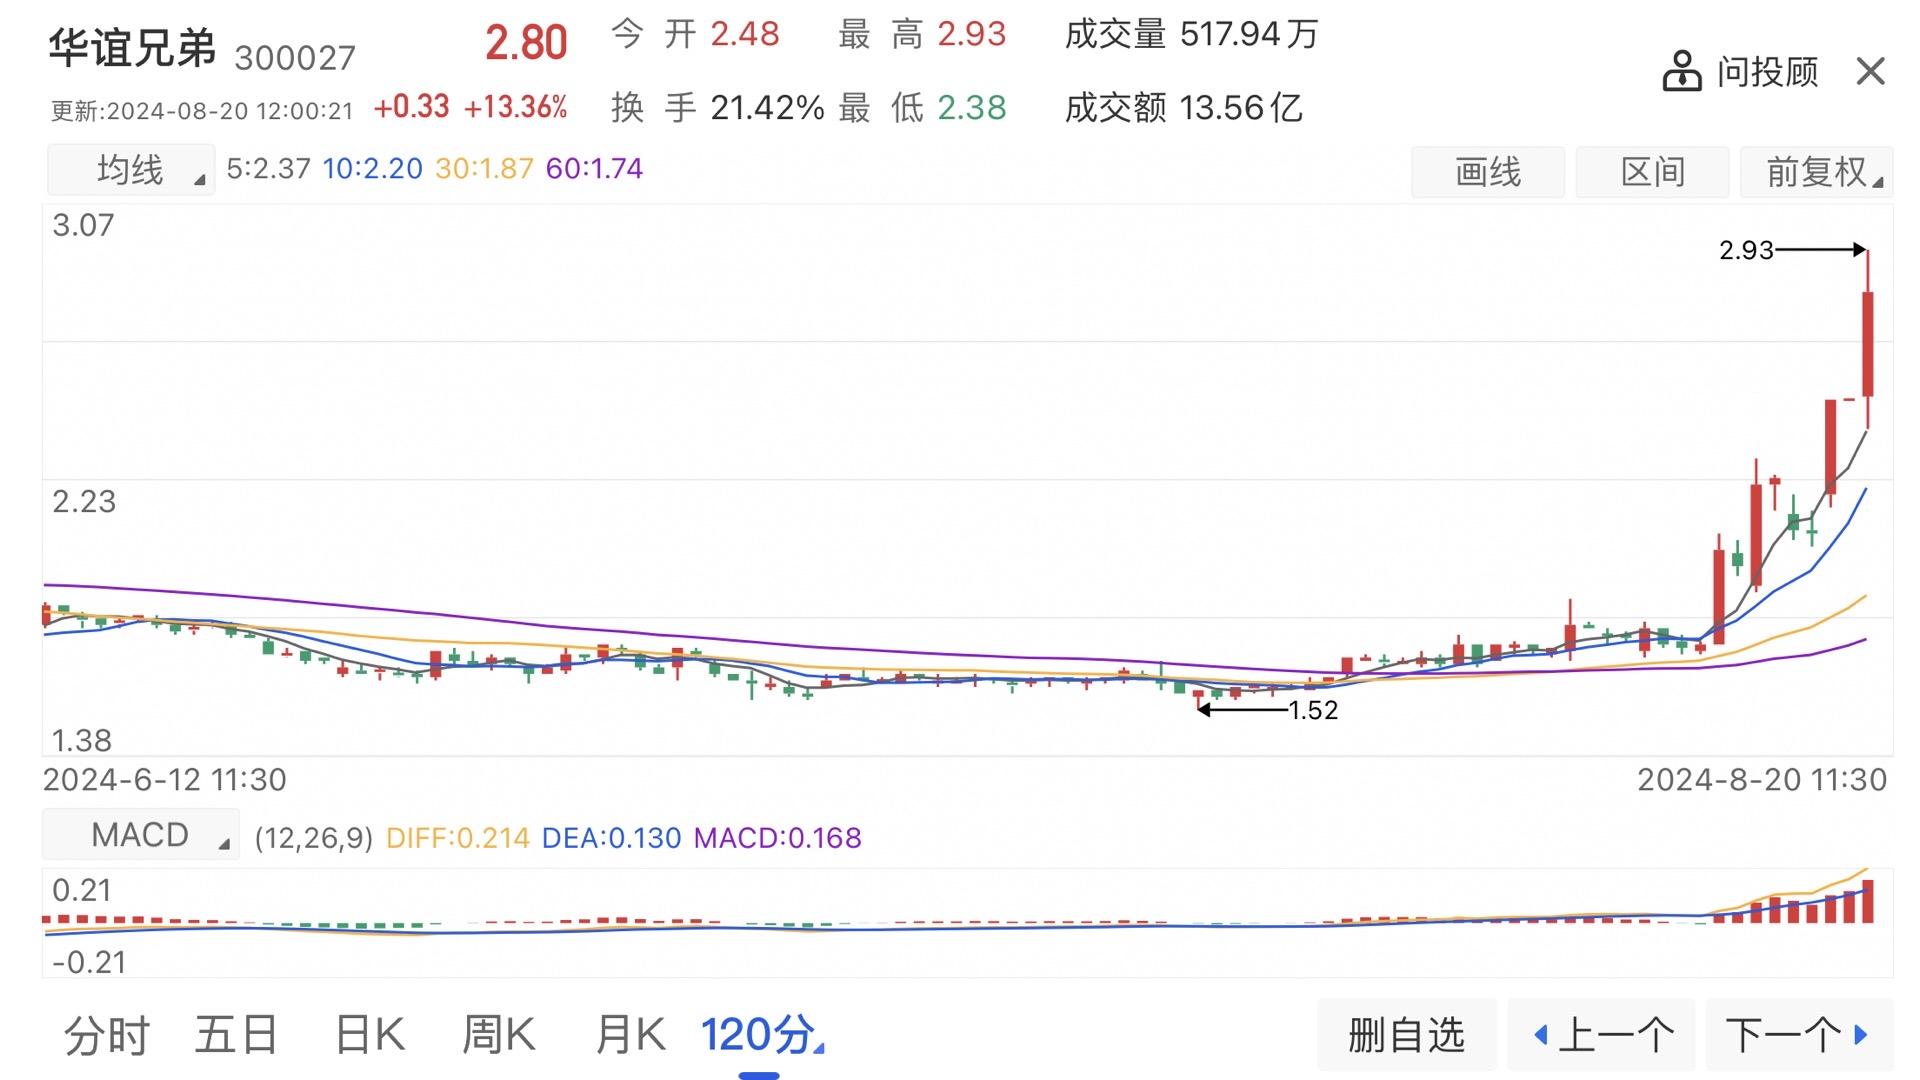1920x1080 pixels.
Task: Switch to the 月K tab
Action: (x=629, y=1035)
